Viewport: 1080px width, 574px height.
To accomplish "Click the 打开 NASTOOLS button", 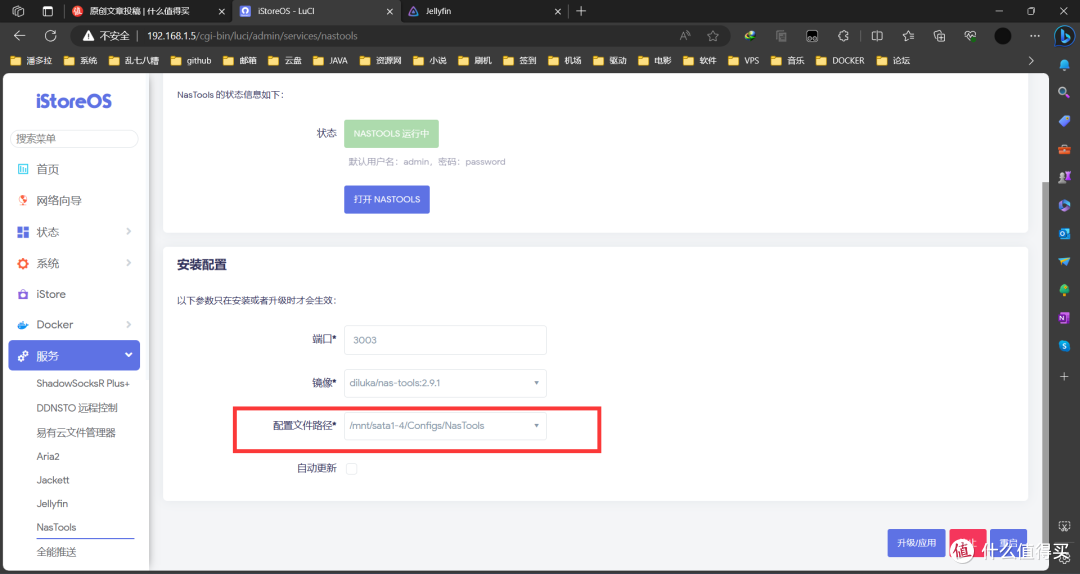I will [387, 199].
